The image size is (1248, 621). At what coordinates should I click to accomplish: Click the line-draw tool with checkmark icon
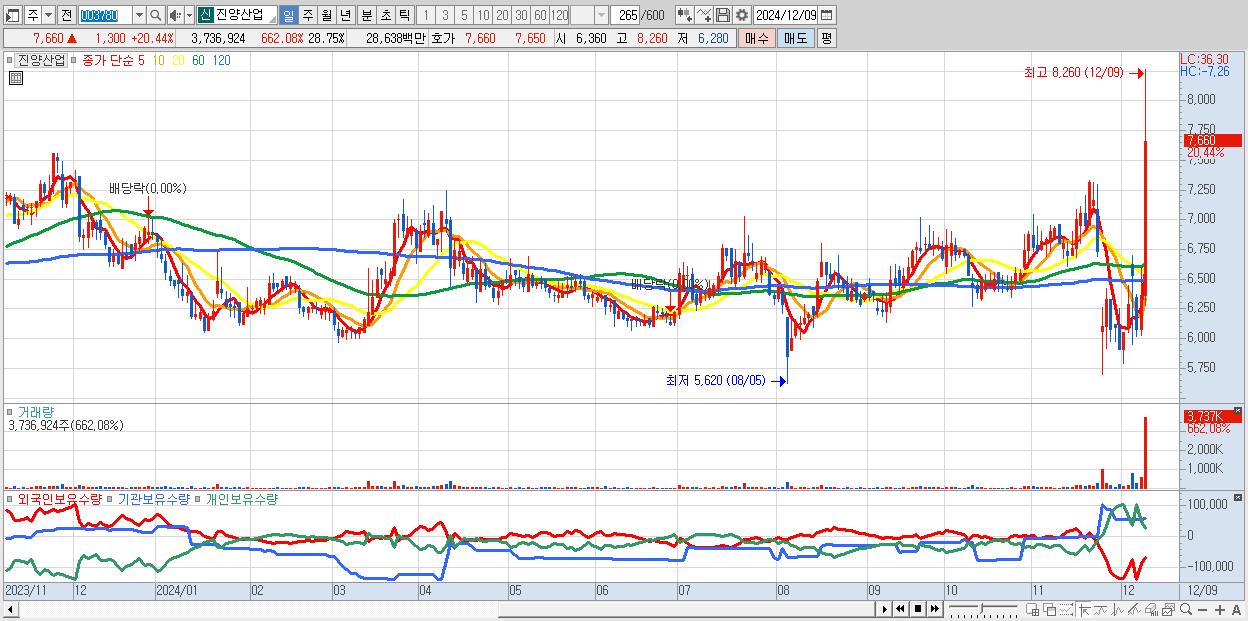click(704, 15)
